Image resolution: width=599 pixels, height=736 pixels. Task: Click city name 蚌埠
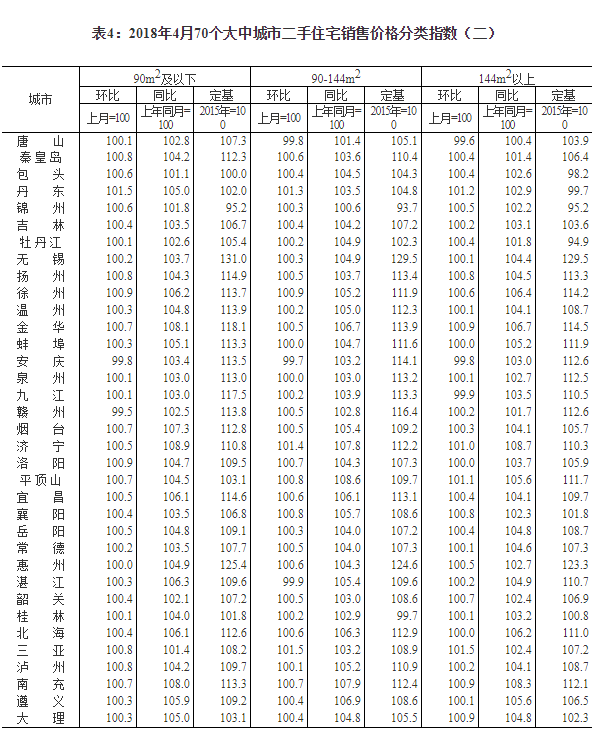[x=40, y=344]
